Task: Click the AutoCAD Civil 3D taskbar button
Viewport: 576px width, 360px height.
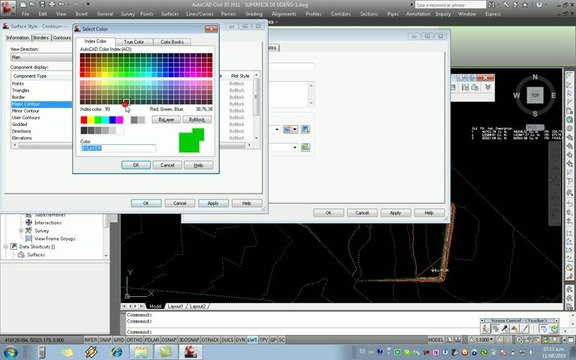Action: tap(190, 352)
